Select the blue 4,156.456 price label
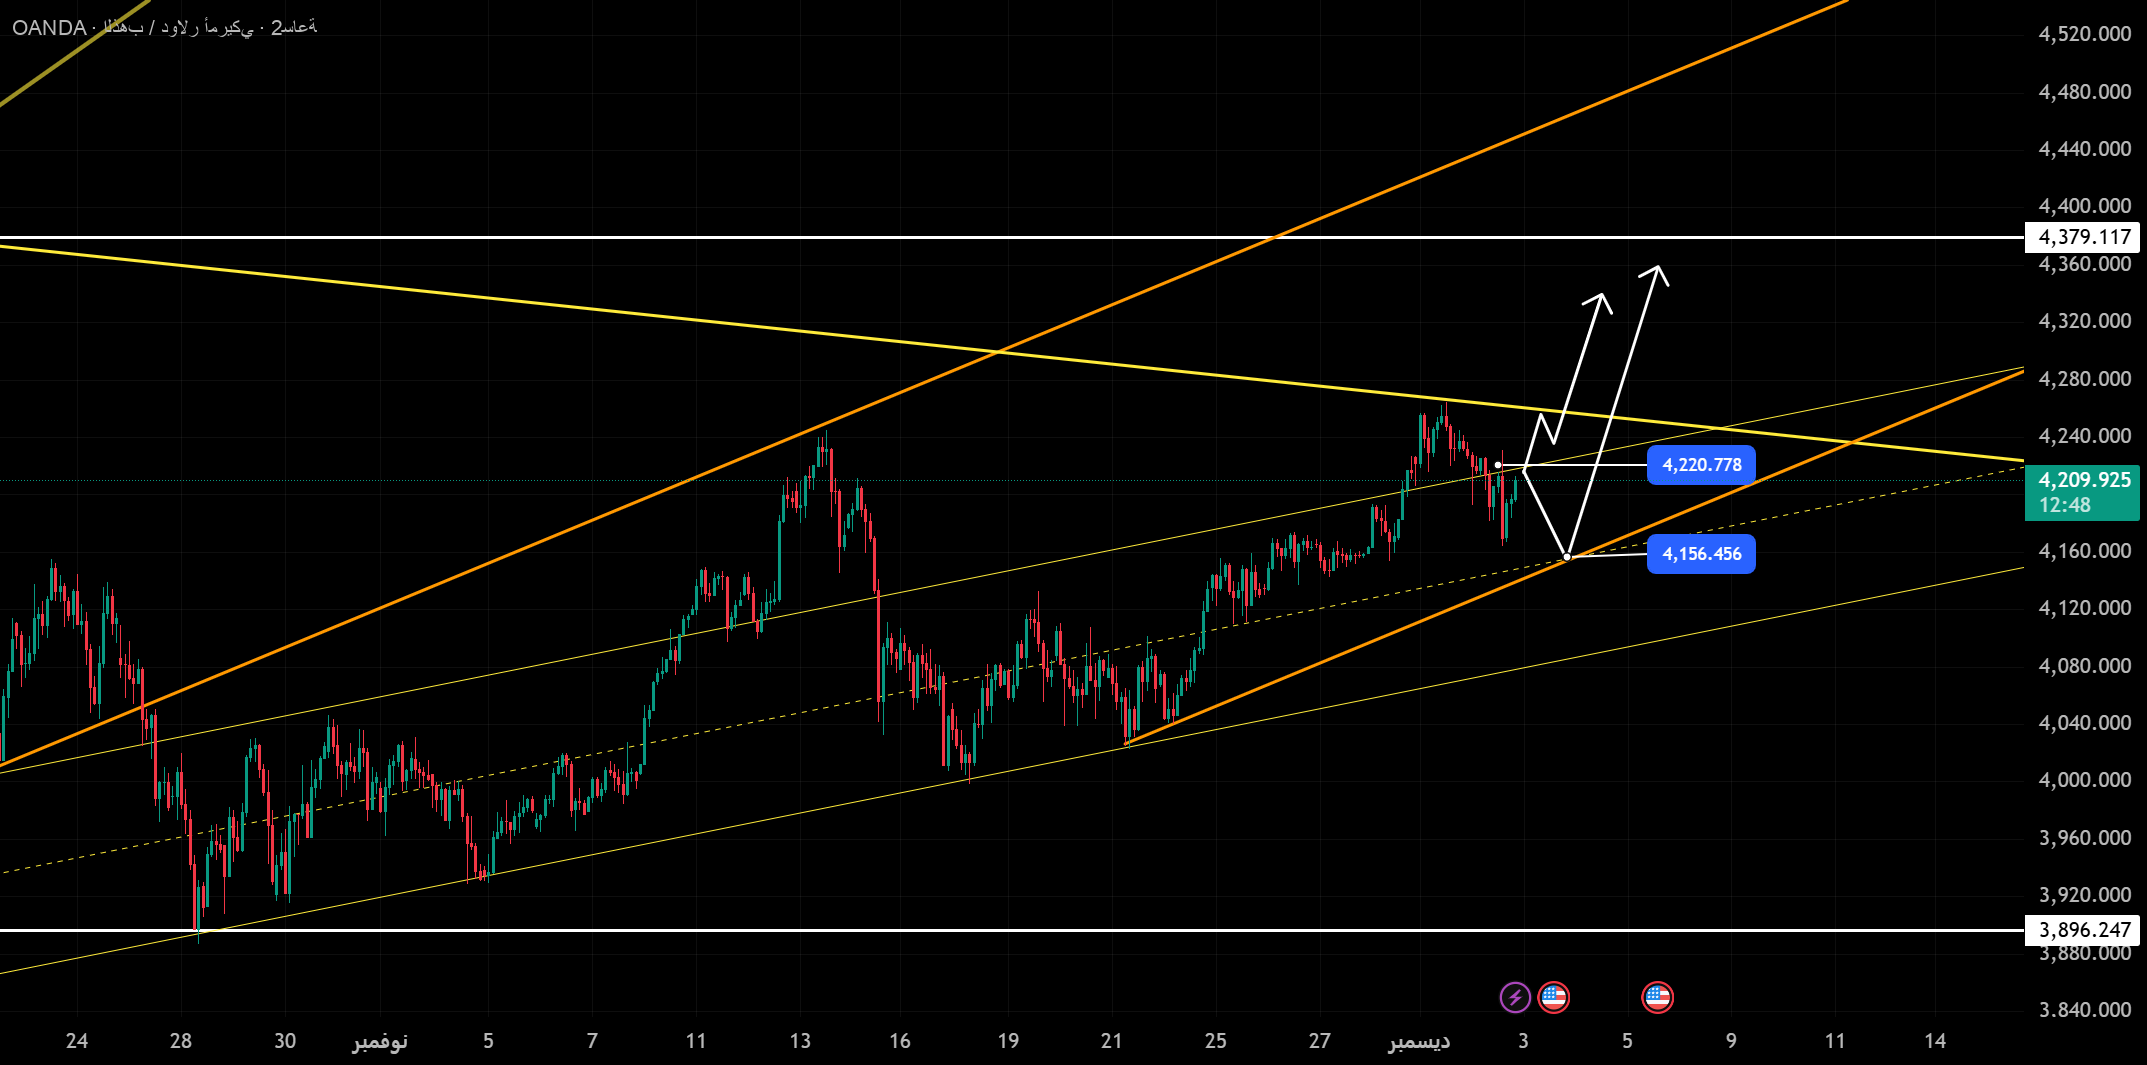Image resolution: width=2147 pixels, height=1065 pixels. click(x=1701, y=554)
